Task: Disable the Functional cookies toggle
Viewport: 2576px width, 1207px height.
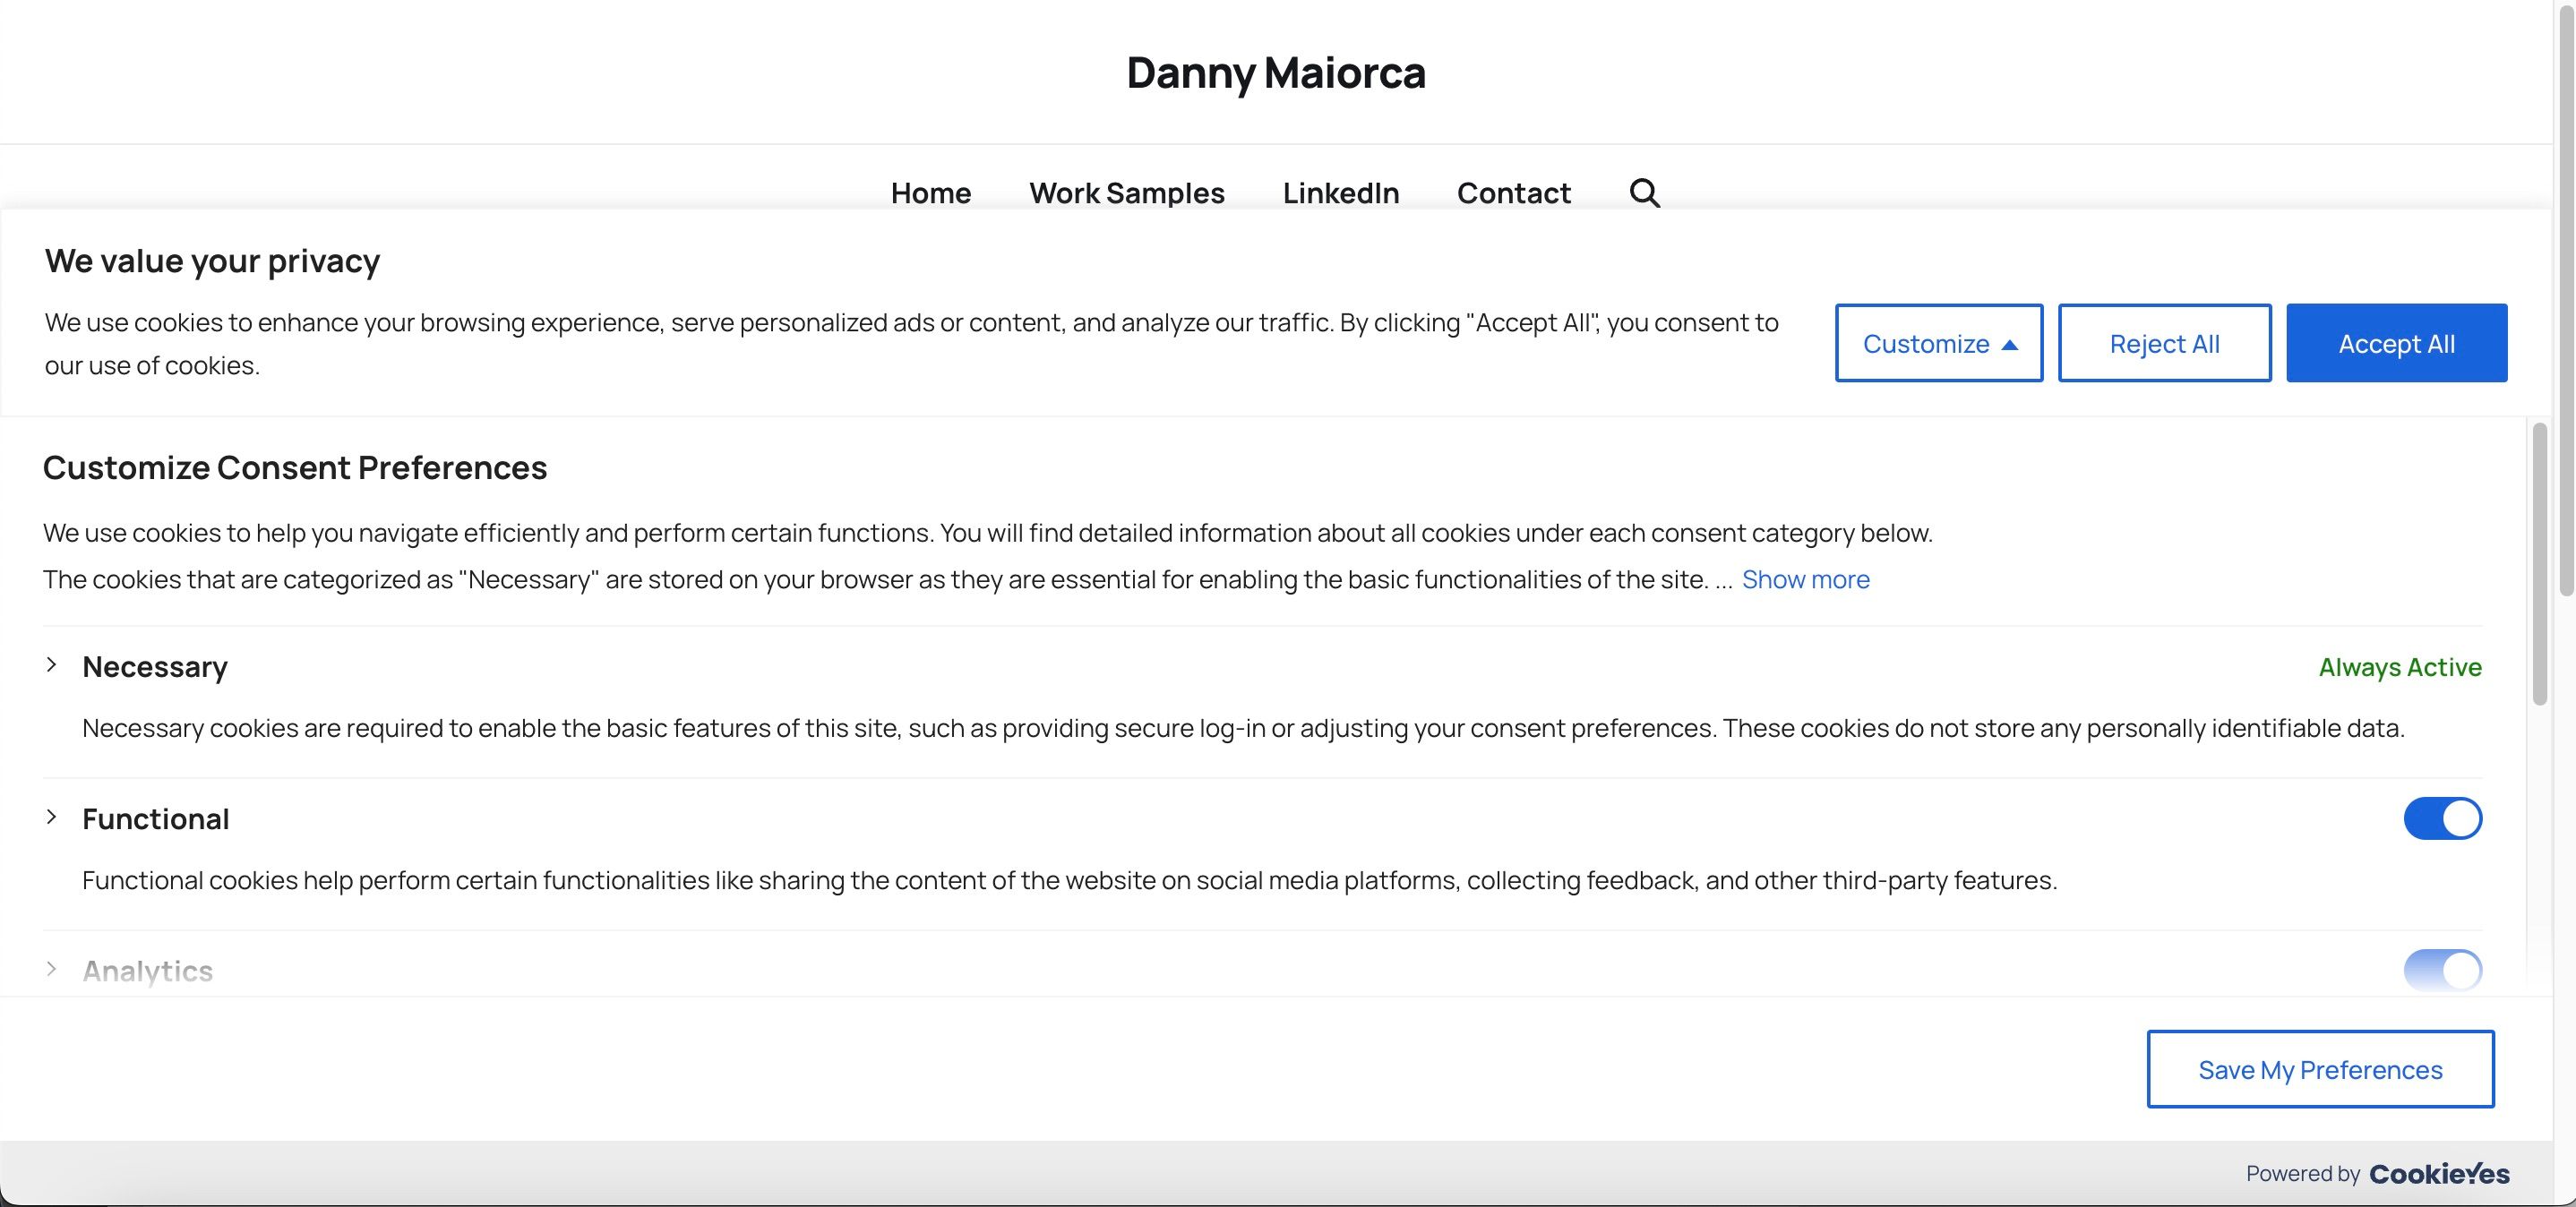Action: click(x=2442, y=819)
